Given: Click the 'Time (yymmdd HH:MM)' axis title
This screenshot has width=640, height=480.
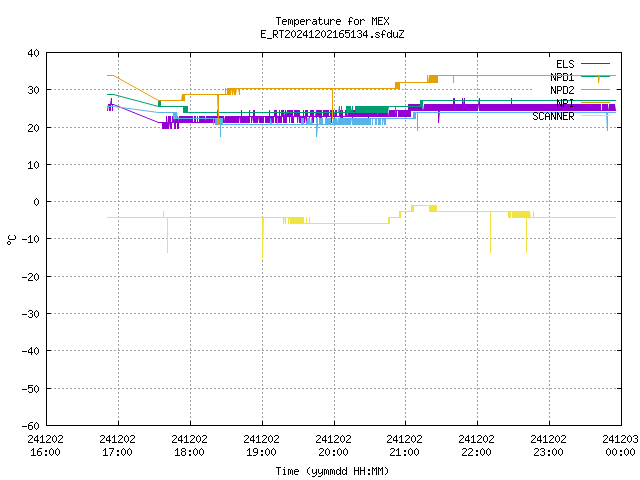Looking at the screenshot, I should point(332,471).
